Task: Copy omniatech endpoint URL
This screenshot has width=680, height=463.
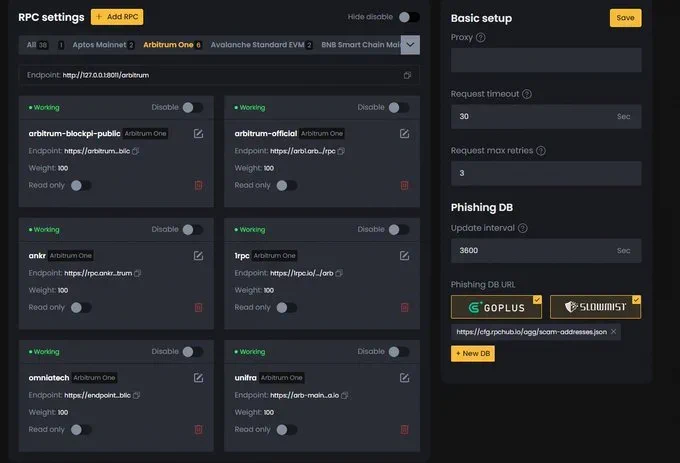Action: pyautogui.click(x=137, y=395)
